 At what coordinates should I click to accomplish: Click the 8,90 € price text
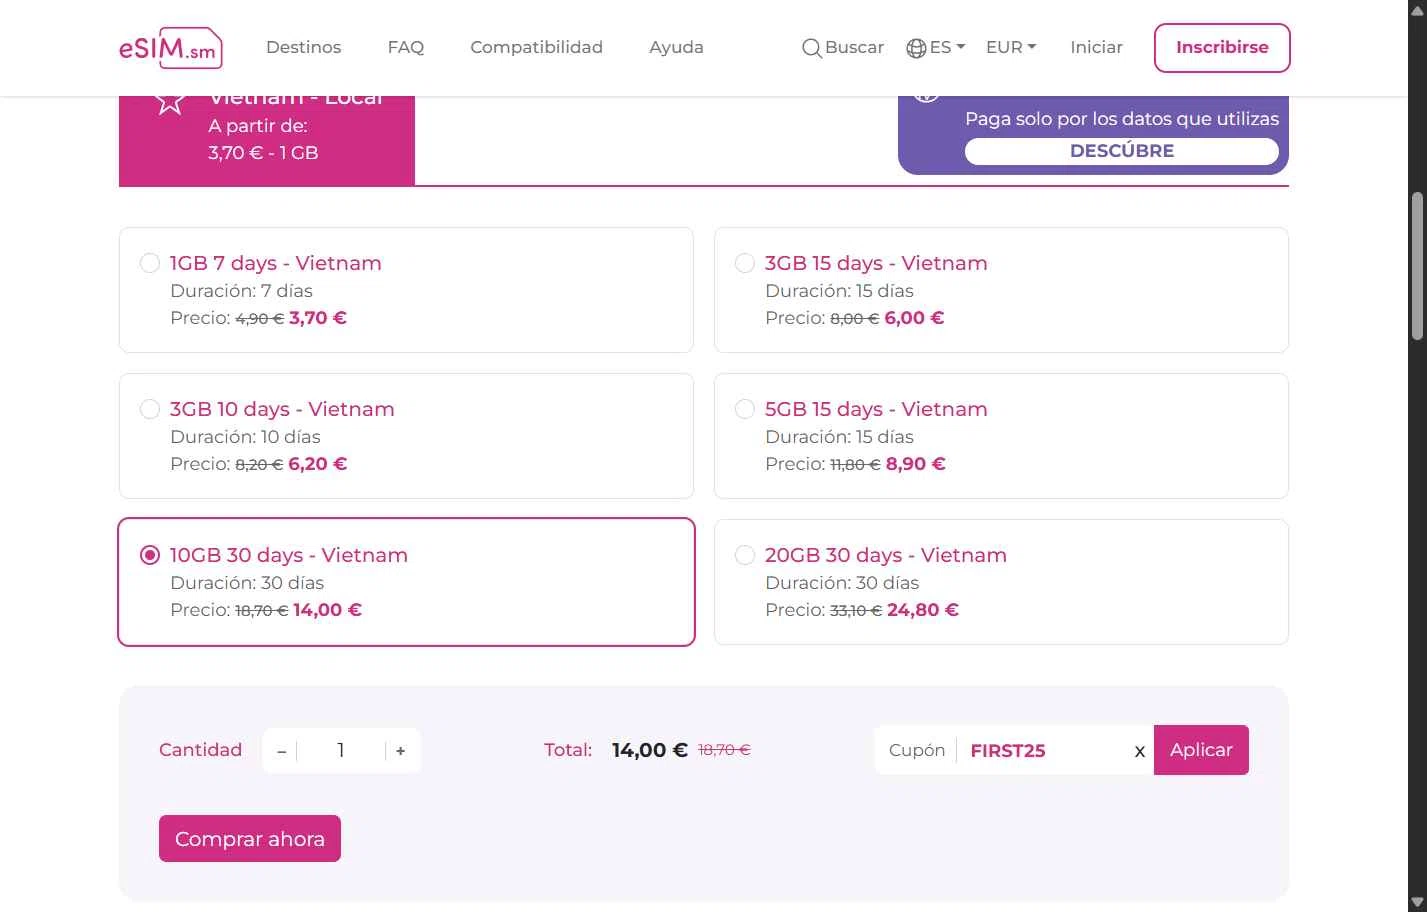point(916,464)
